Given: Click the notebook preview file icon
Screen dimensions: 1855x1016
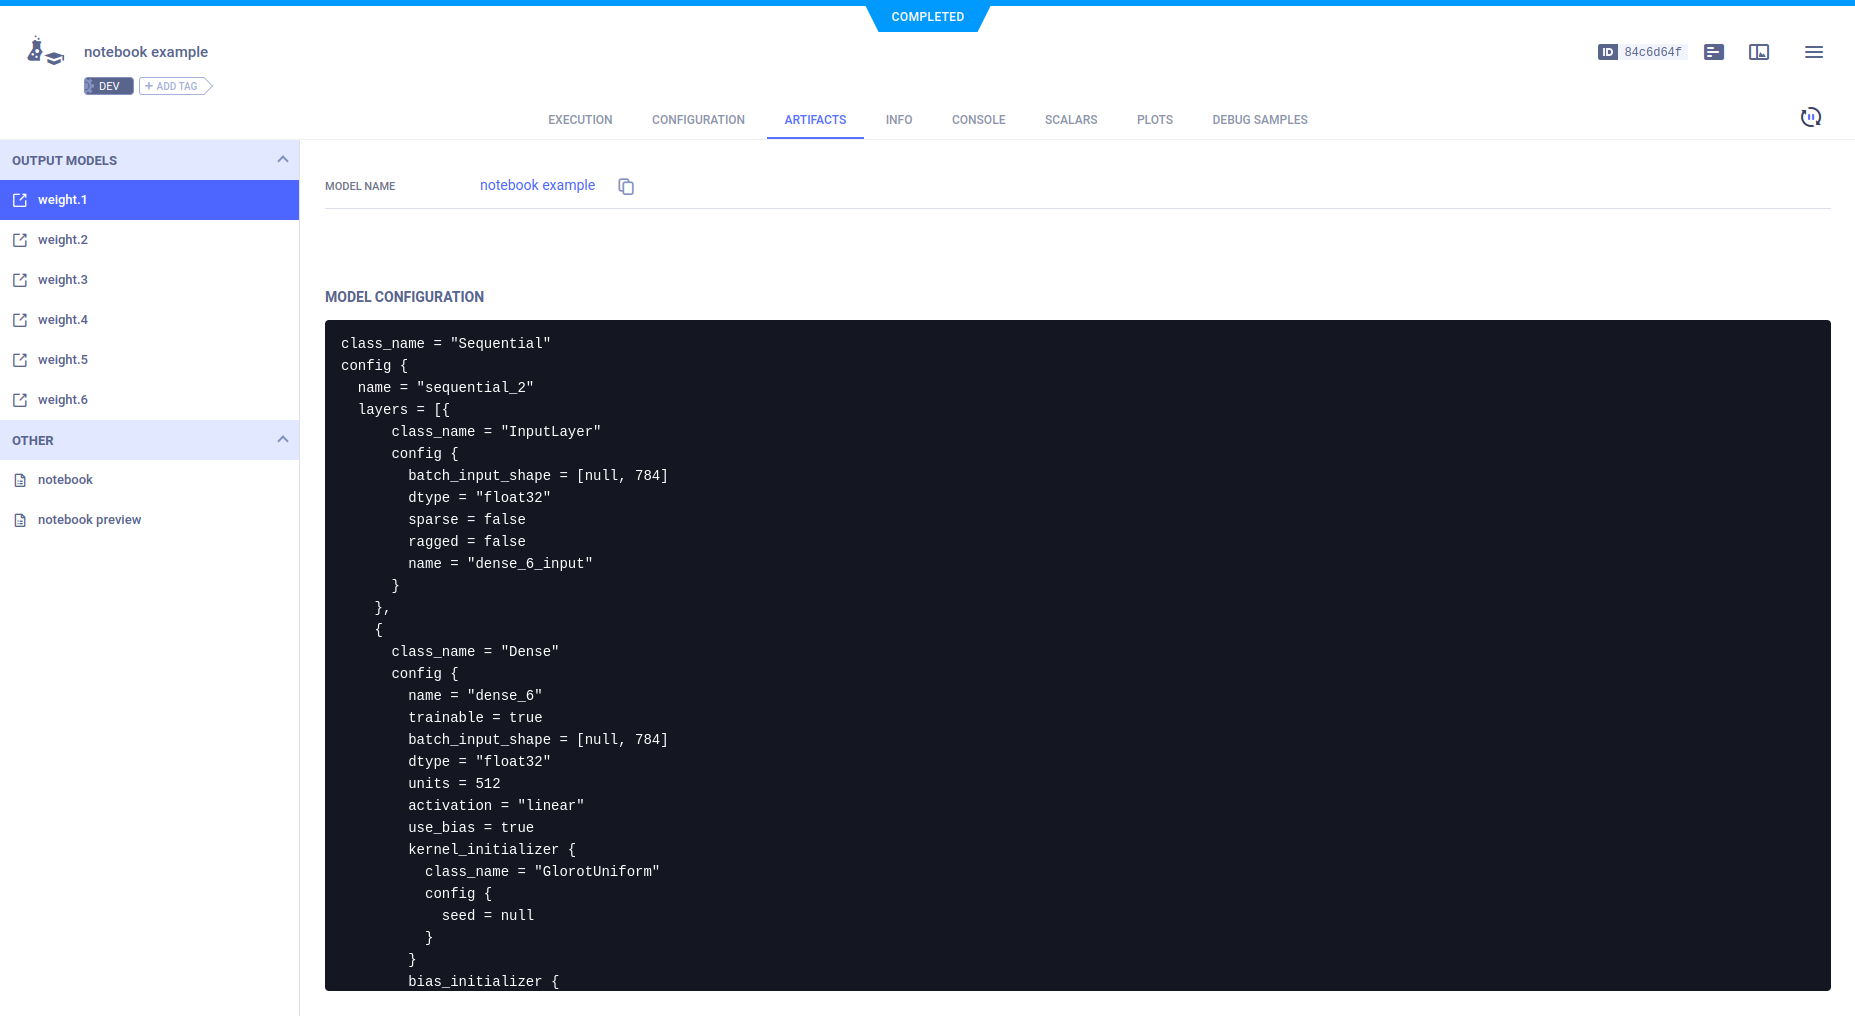Looking at the screenshot, I should (x=20, y=520).
